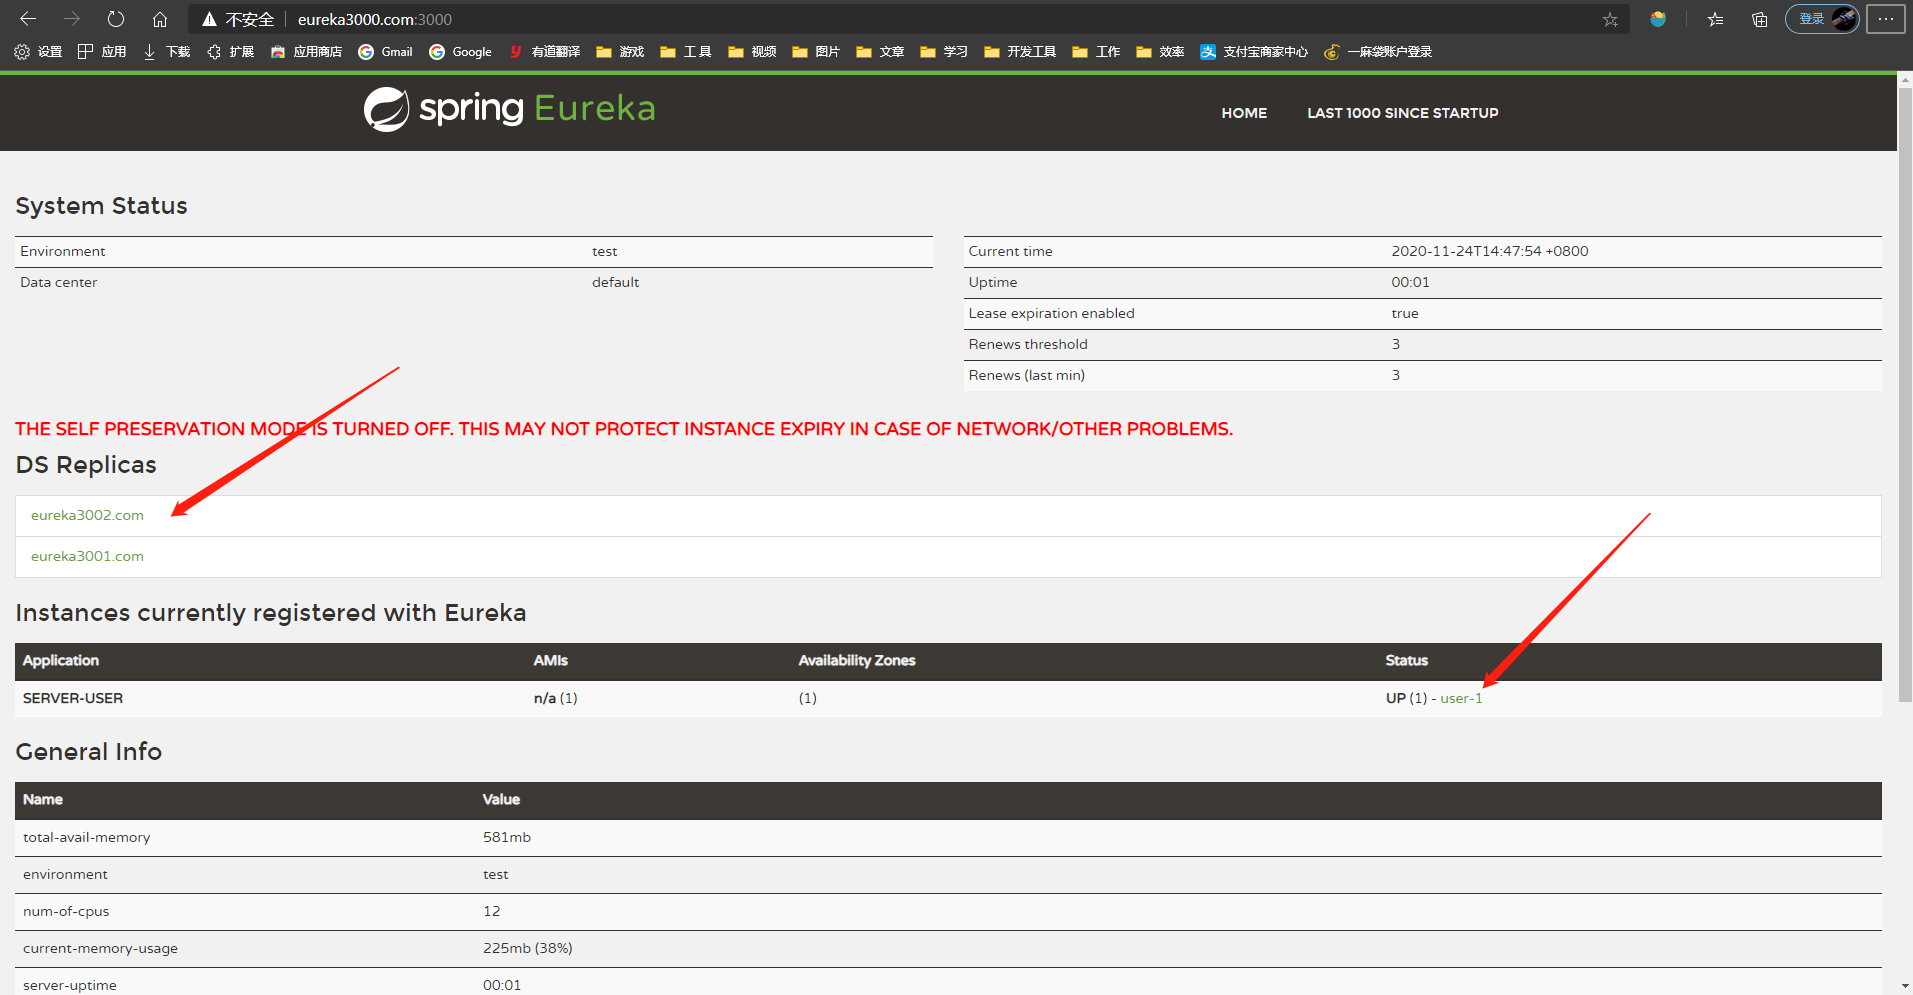
Task: Open the 一麻袋账户登录 bookmark
Action: tap(1378, 52)
